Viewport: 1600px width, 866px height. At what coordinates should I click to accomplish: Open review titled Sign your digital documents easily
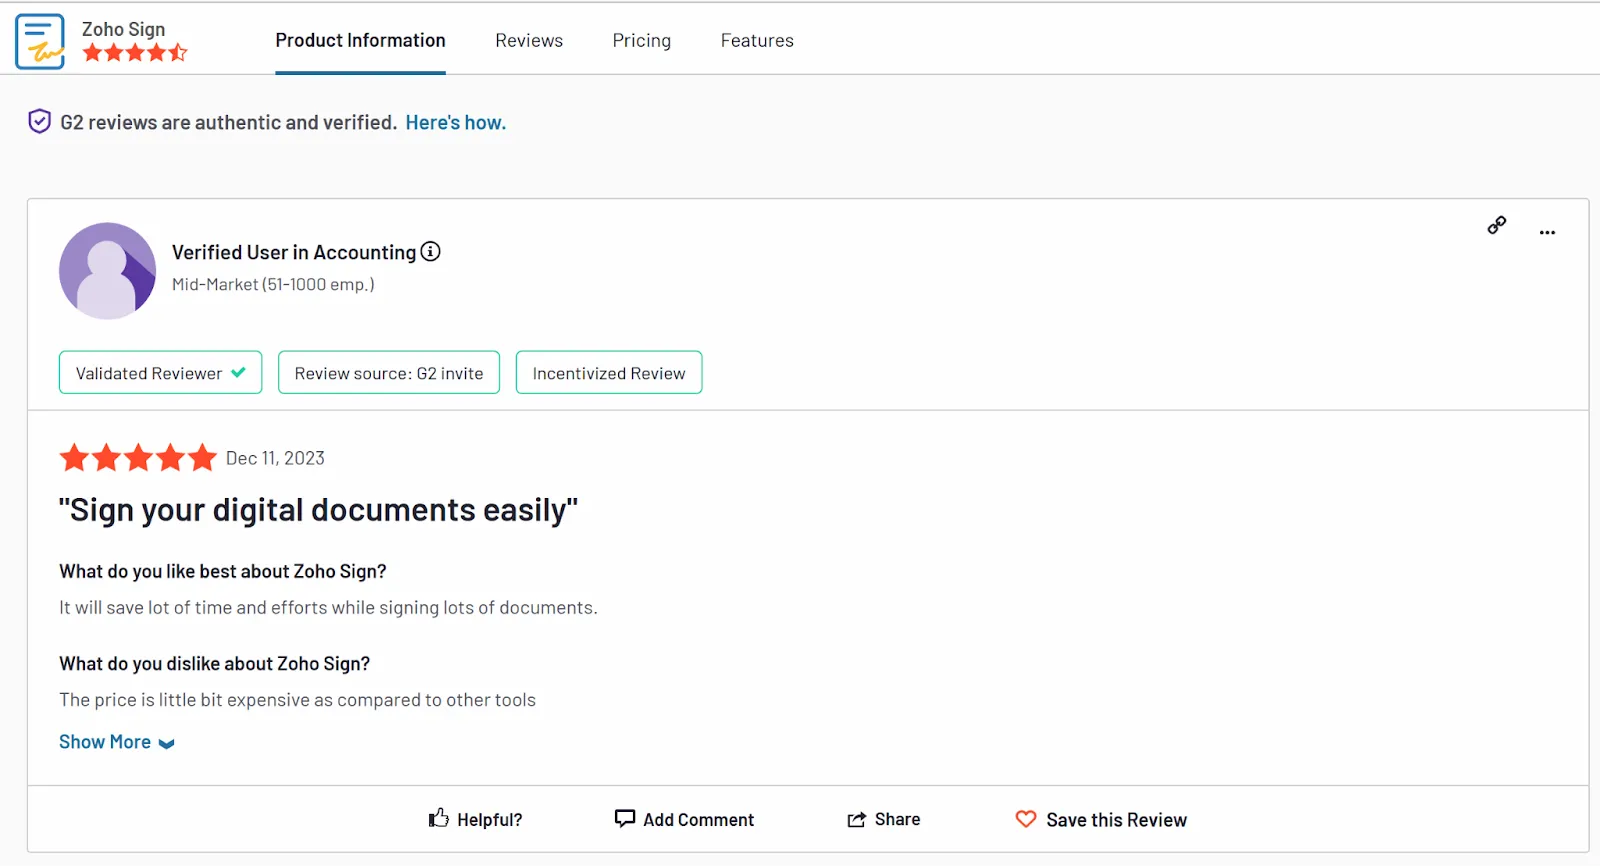pos(318,510)
